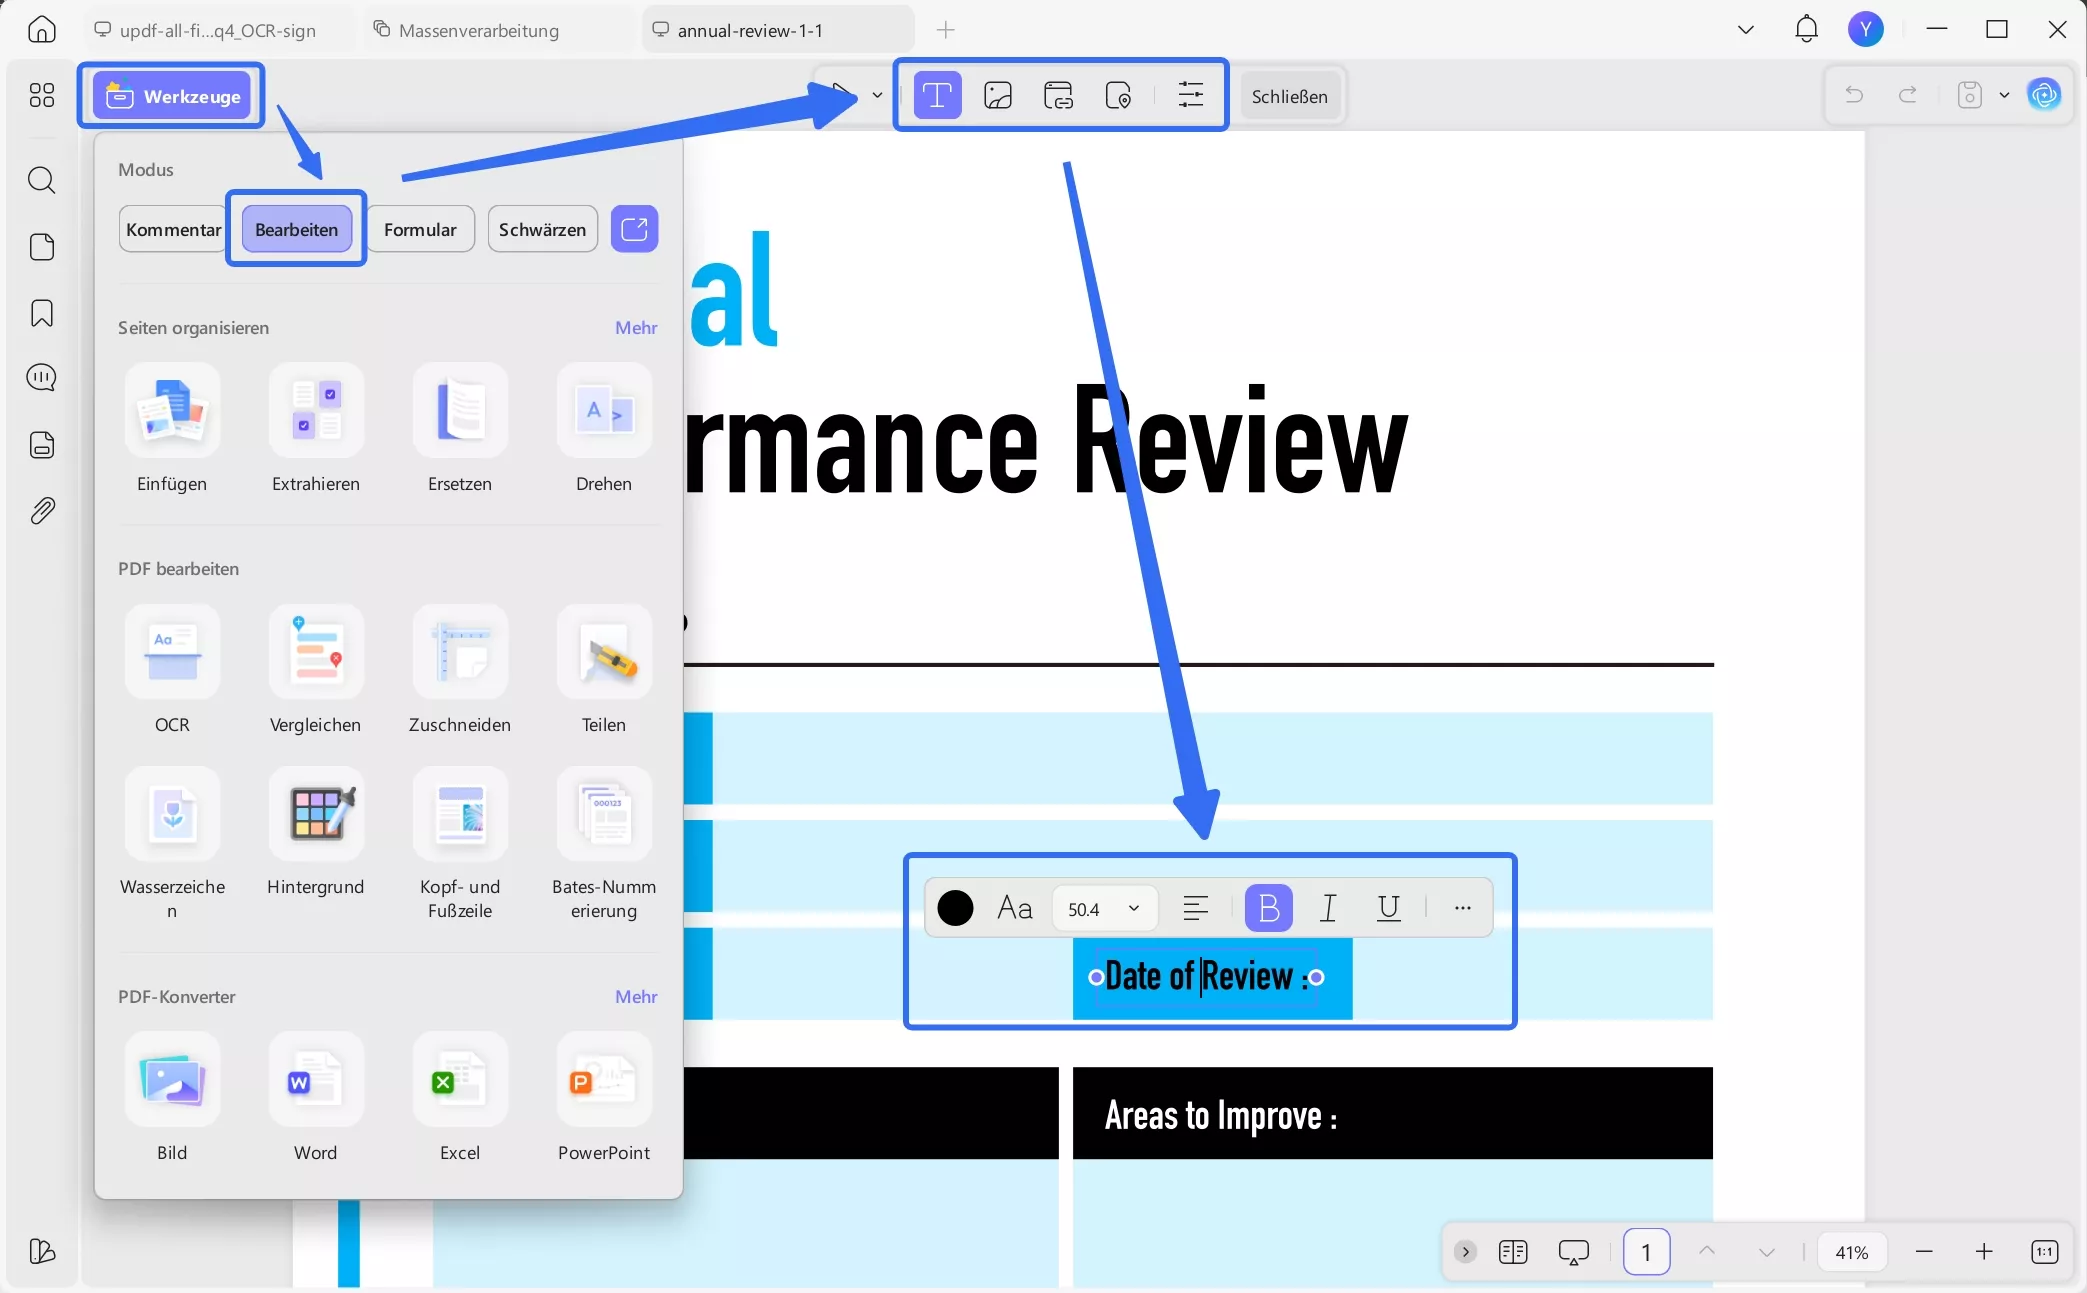The width and height of the screenshot is (2087, 1293).
Task: Toggle underline formatting
Action: coord(1388,908)
